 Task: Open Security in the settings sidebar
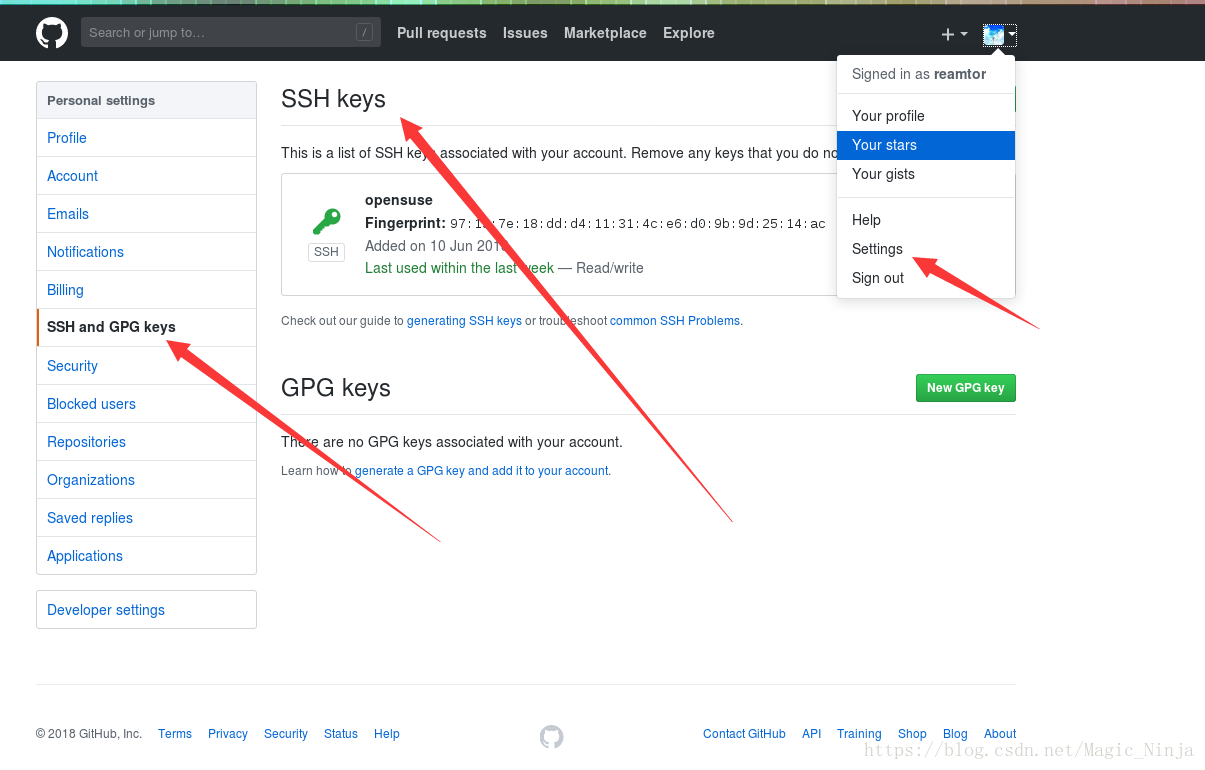[146, 366]
